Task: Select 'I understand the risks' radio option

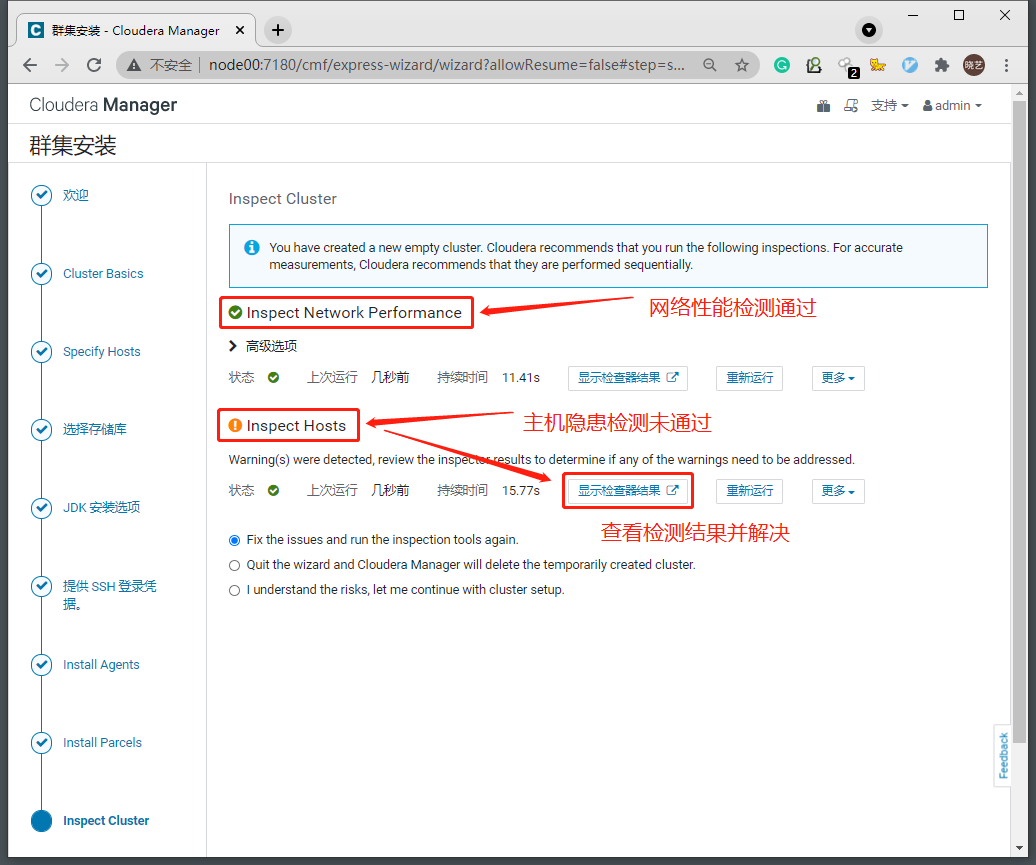Action: click(x=235, y=591)
